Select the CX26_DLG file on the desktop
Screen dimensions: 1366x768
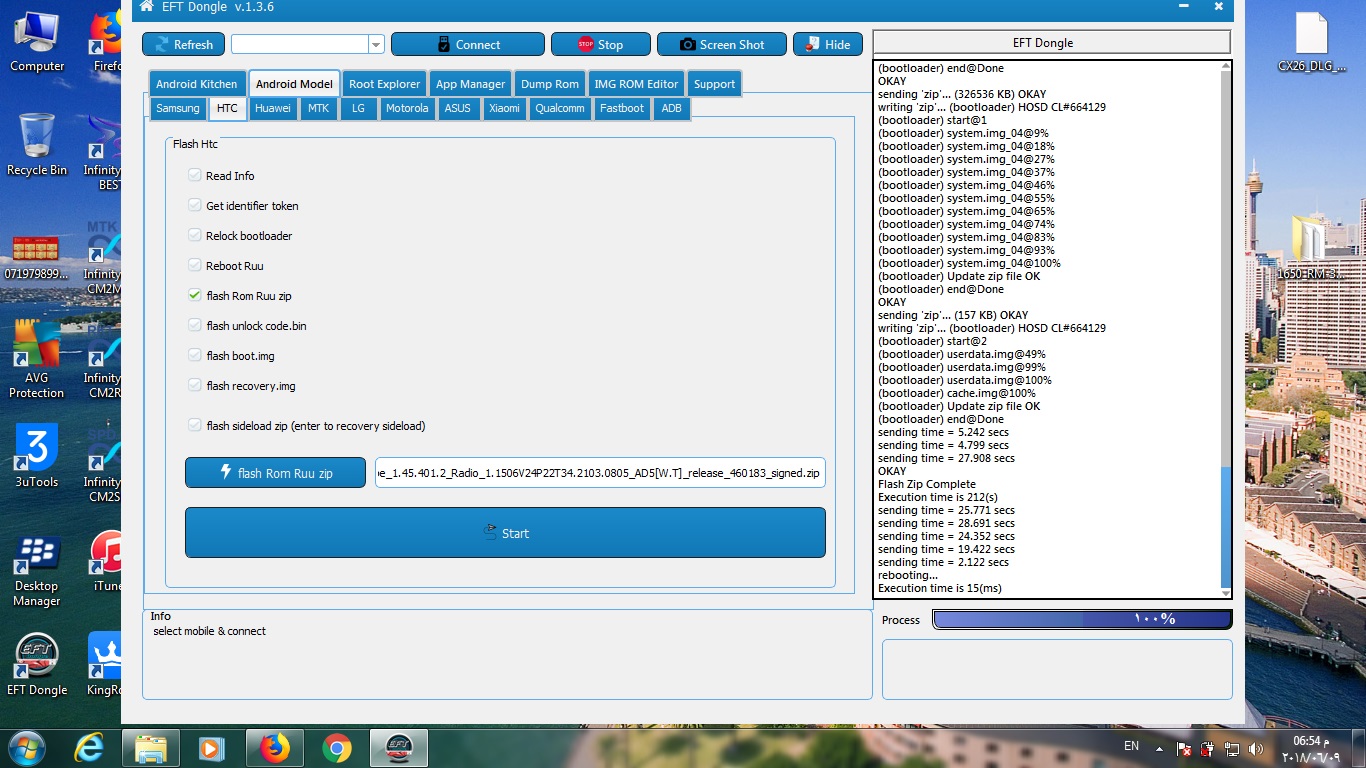click(1311, 43)
